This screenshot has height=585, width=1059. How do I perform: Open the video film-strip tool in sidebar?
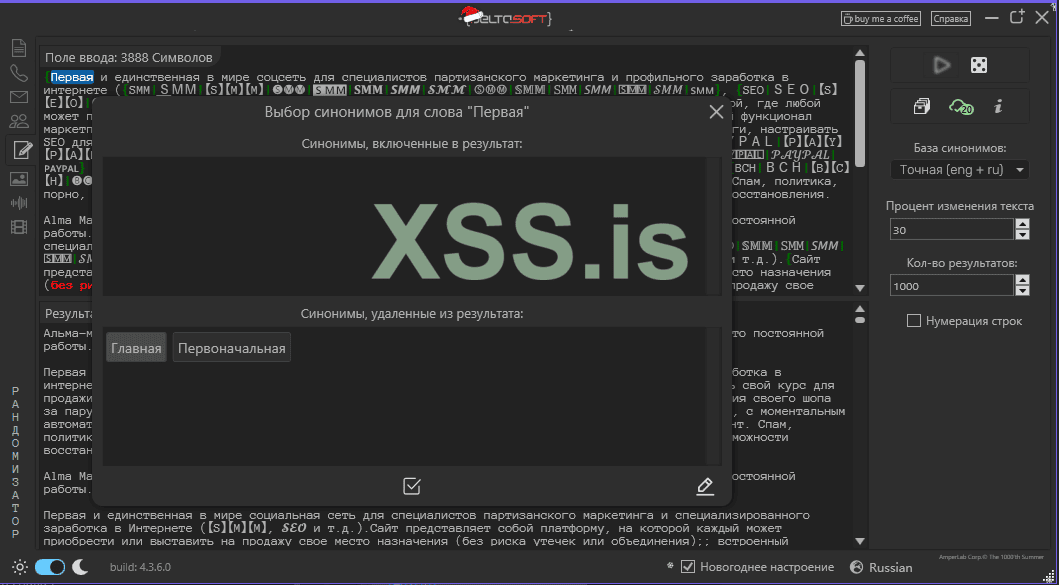pyautogui.click(x=19, y=227)
